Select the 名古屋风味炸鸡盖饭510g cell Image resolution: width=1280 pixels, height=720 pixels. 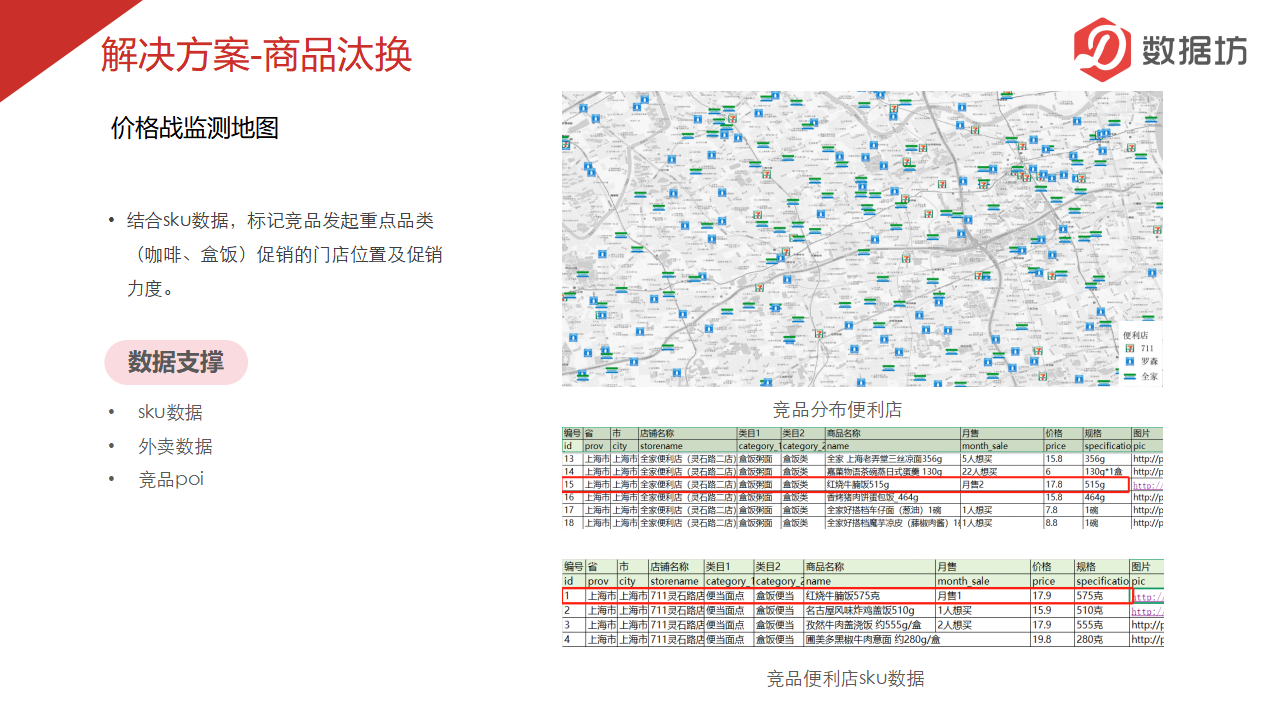tap(869, 610)
